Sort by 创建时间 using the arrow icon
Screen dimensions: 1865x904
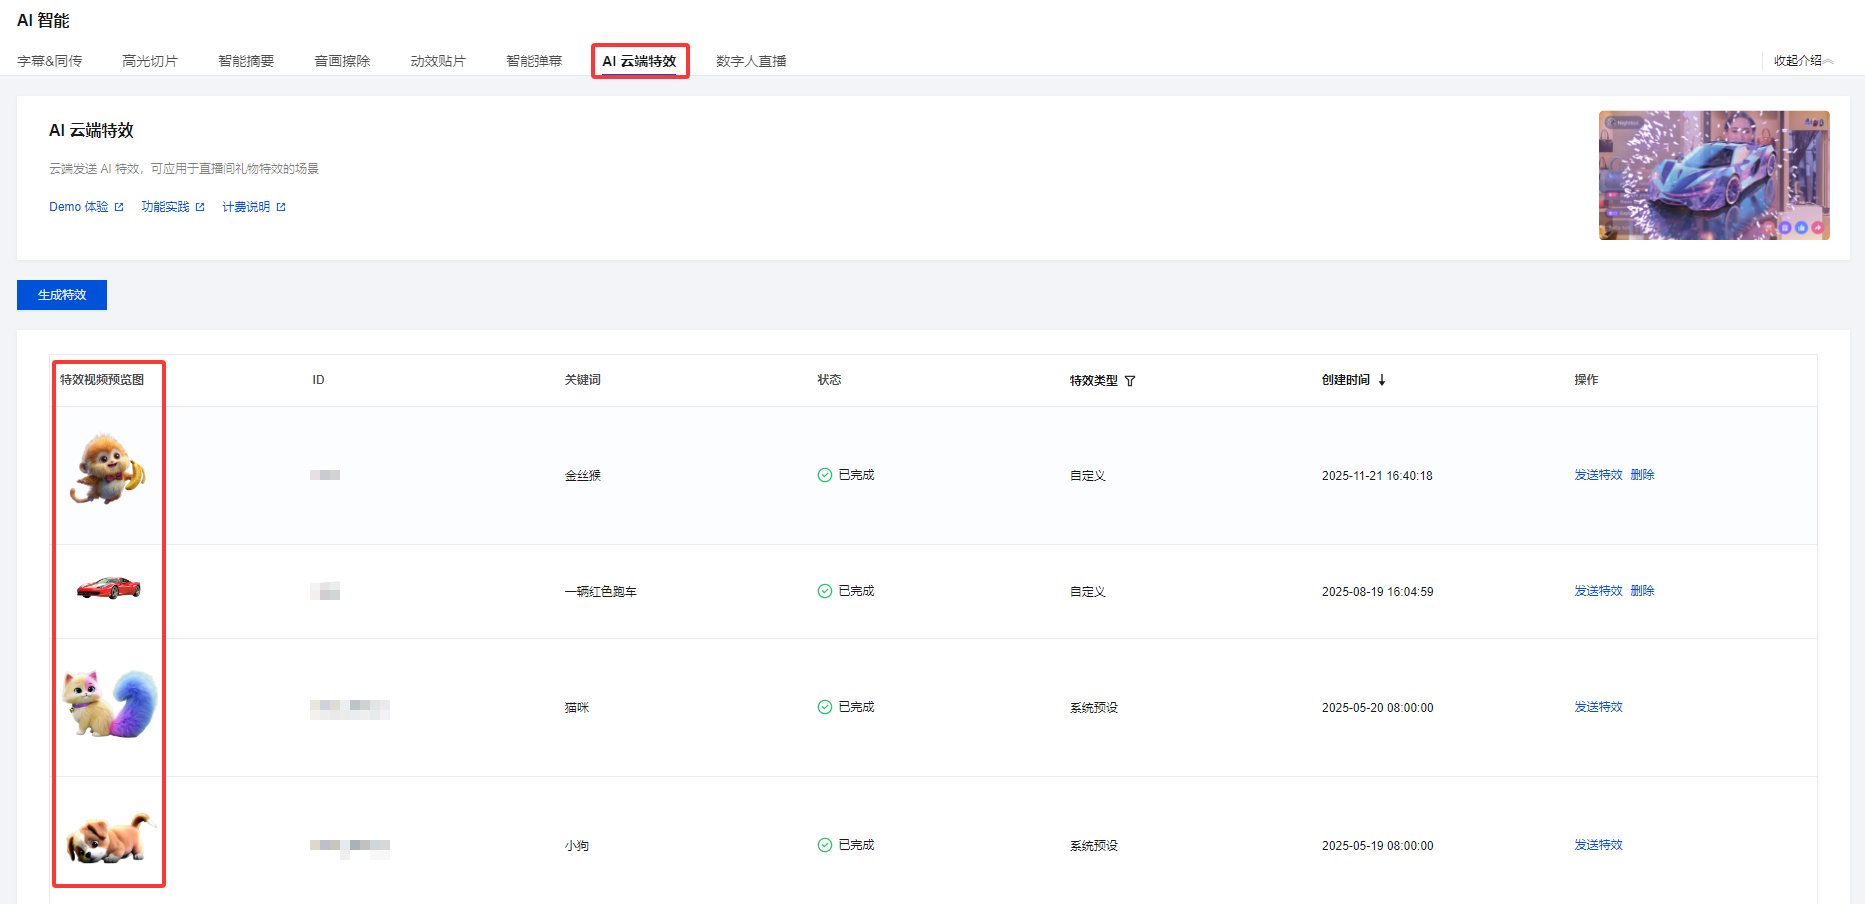[1382, 380]
